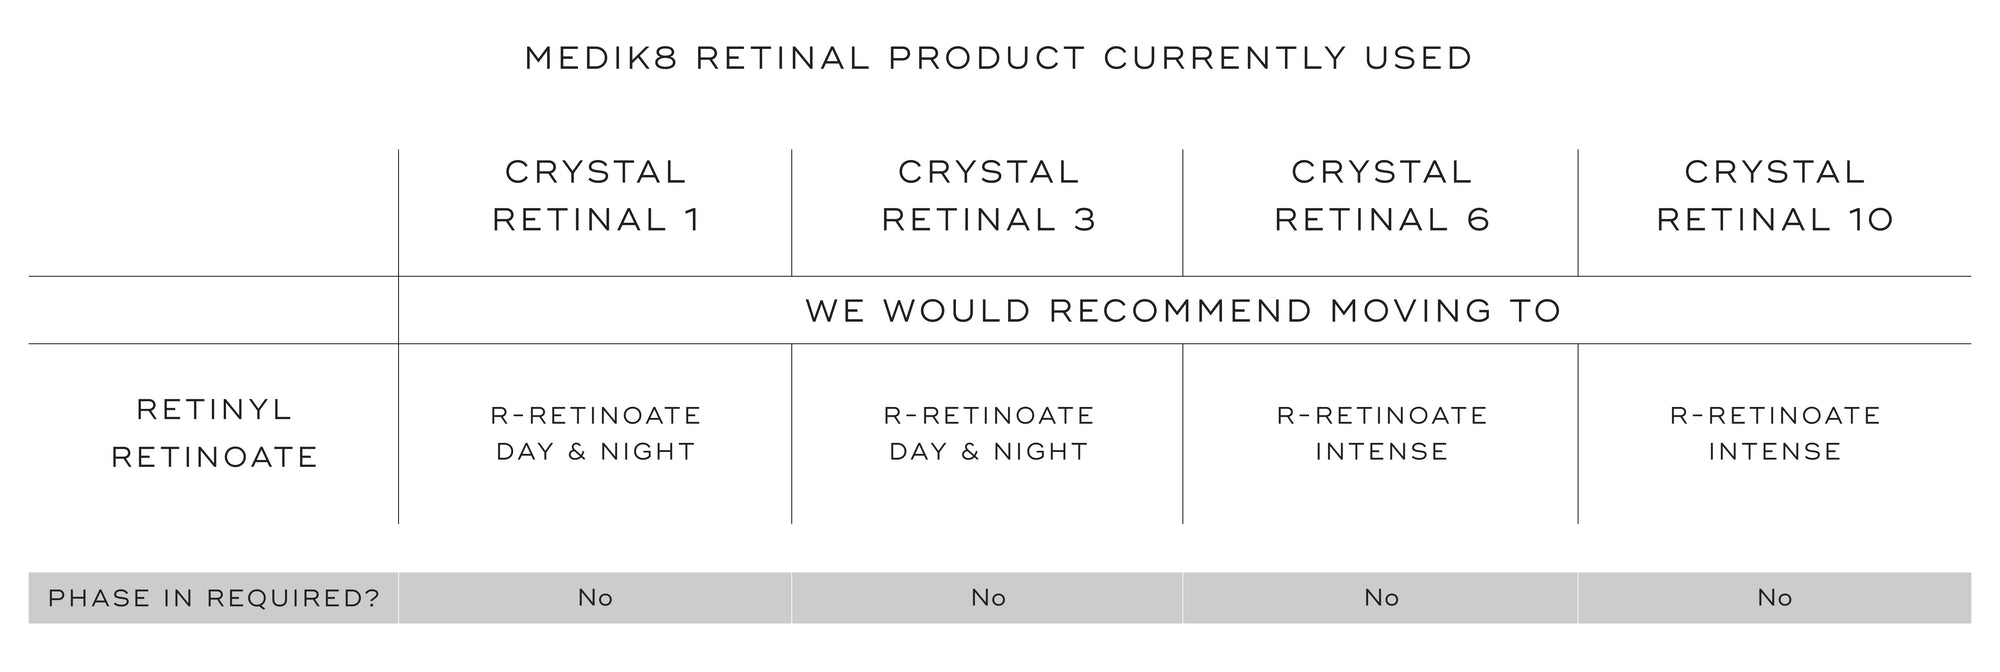Select the Crystal Retinal 6 column header
Image resolution: width=2000 pixels, height=672 pixels.
(x=1381, y=196)
